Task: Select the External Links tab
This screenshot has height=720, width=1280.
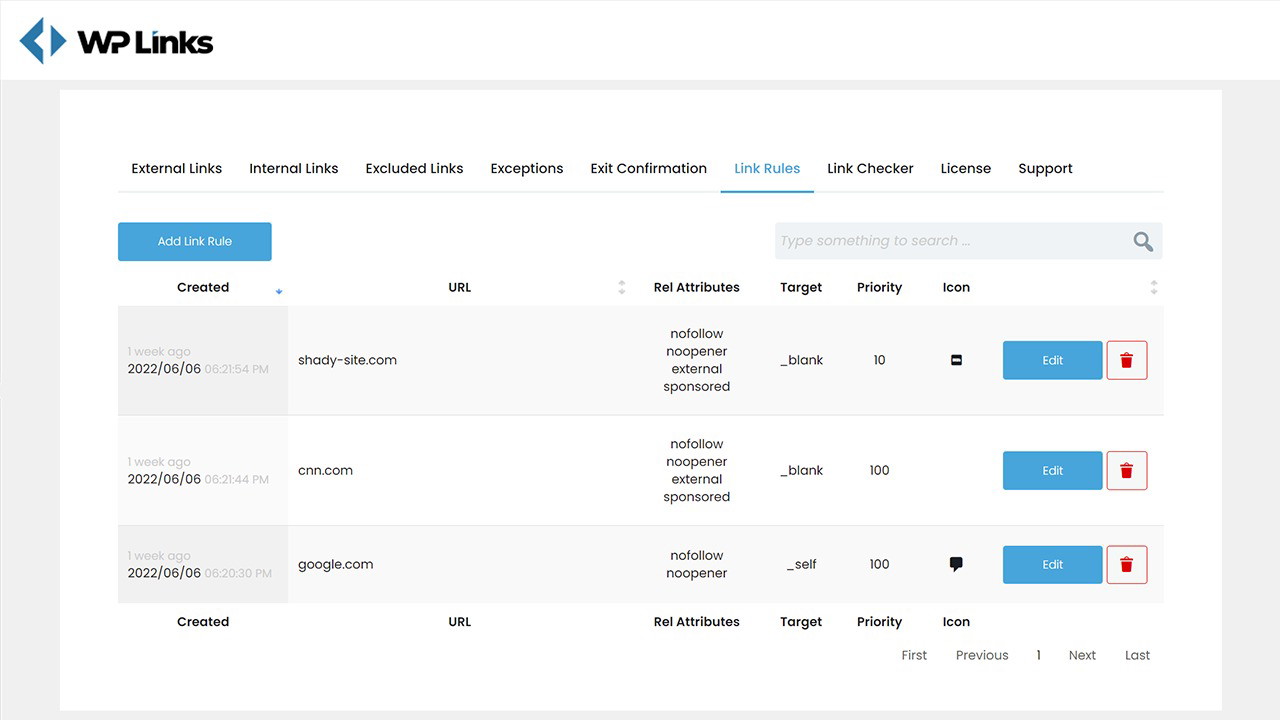Action: coord(176,168)
